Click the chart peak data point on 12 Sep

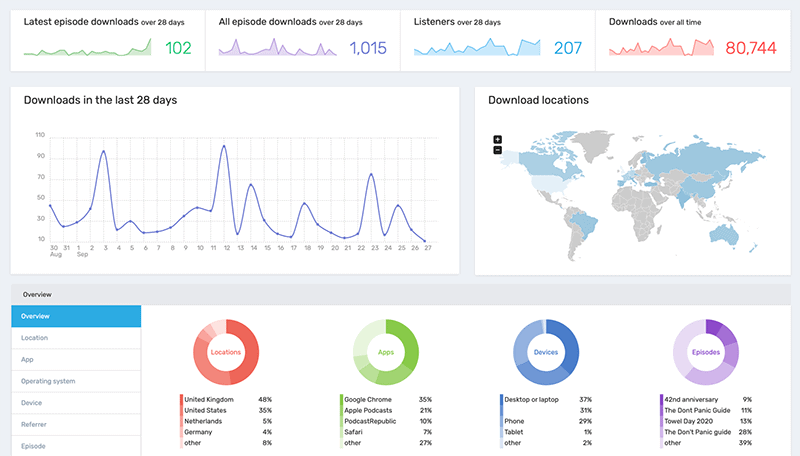tap(224, 146)
